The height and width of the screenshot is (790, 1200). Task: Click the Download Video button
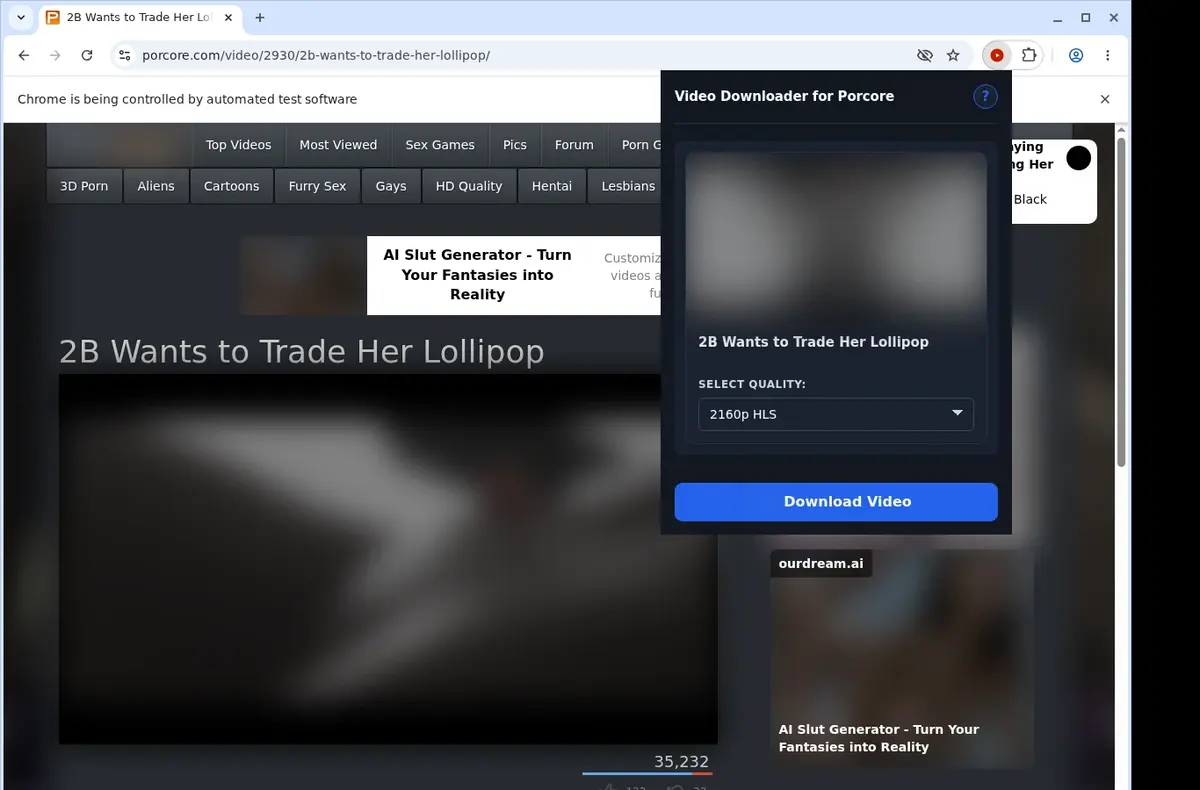tap(836, 502)
